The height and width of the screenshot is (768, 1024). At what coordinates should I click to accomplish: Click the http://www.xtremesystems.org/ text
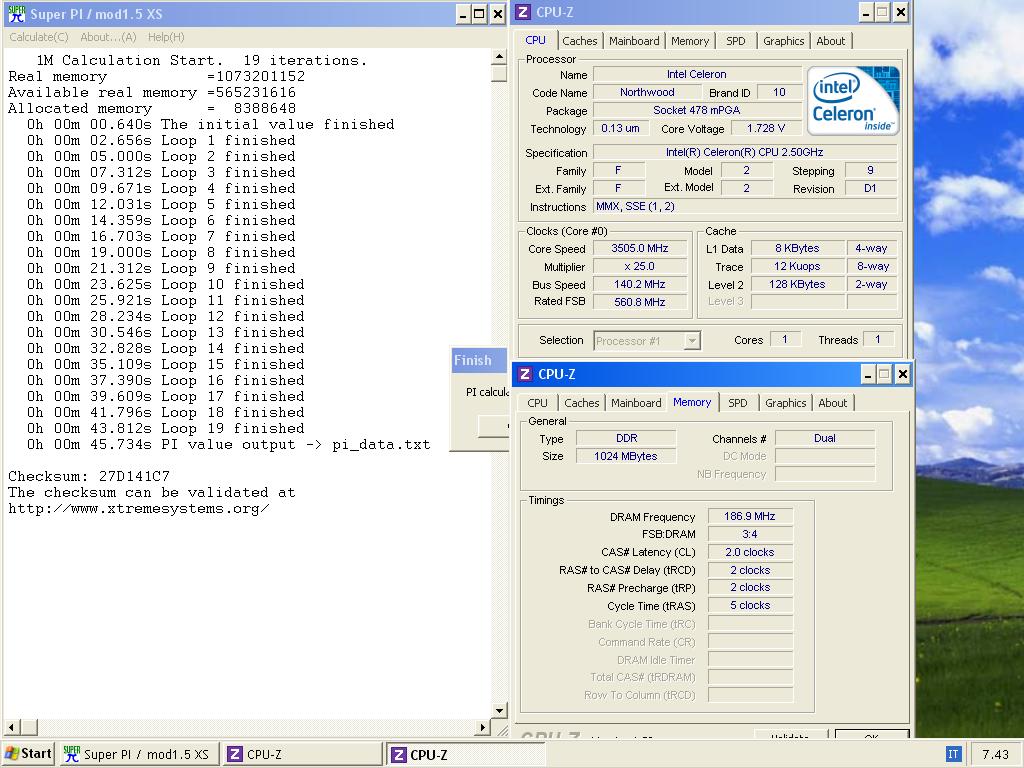pyautogui.click(x=138, y=509)
